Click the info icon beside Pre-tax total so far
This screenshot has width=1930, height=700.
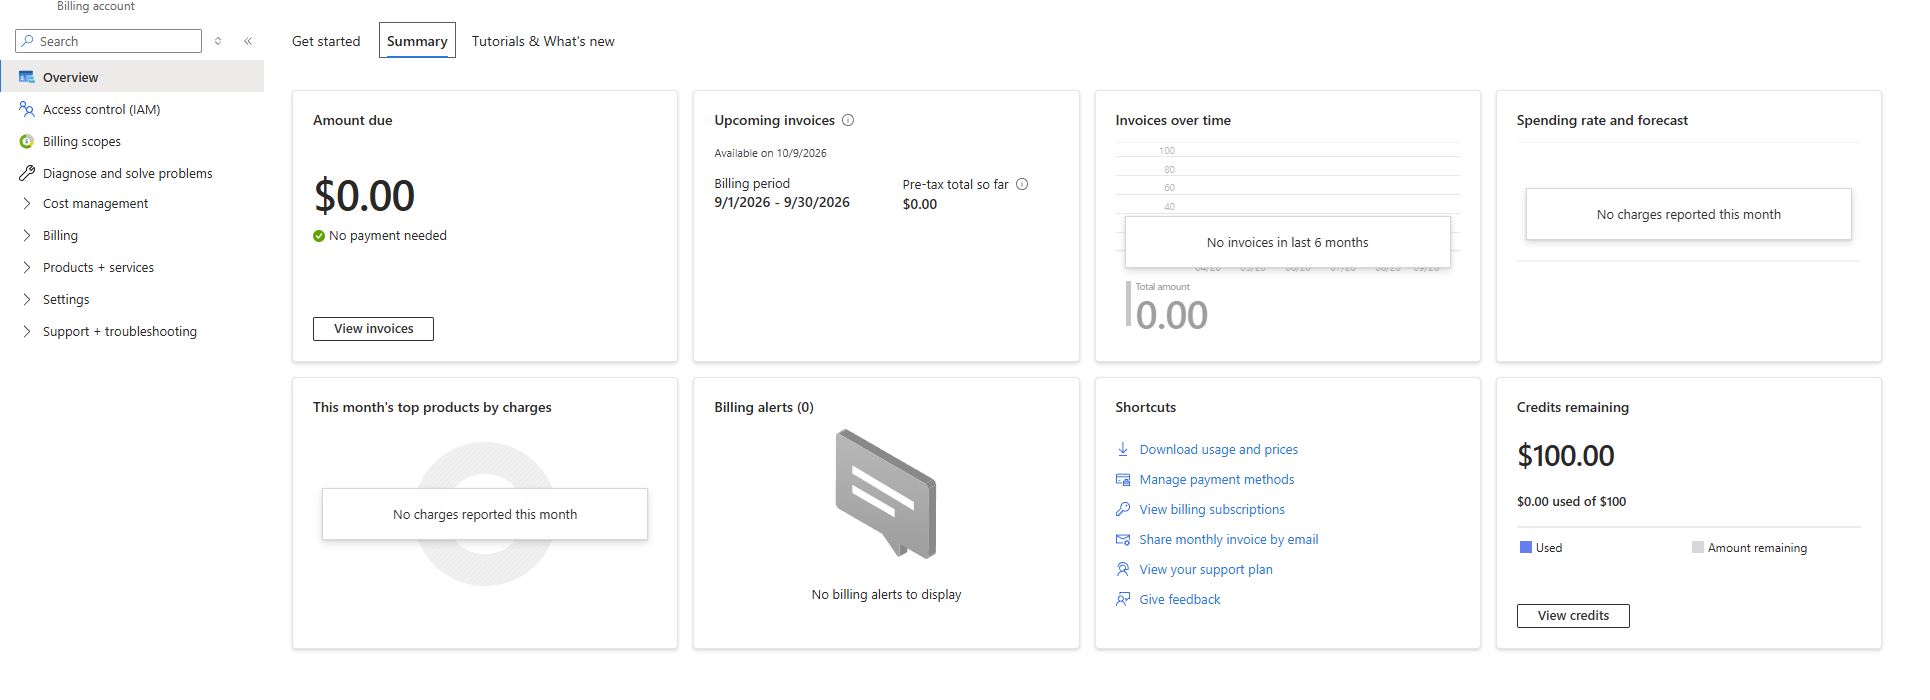pyautogui.click(x=1022, y=184)
